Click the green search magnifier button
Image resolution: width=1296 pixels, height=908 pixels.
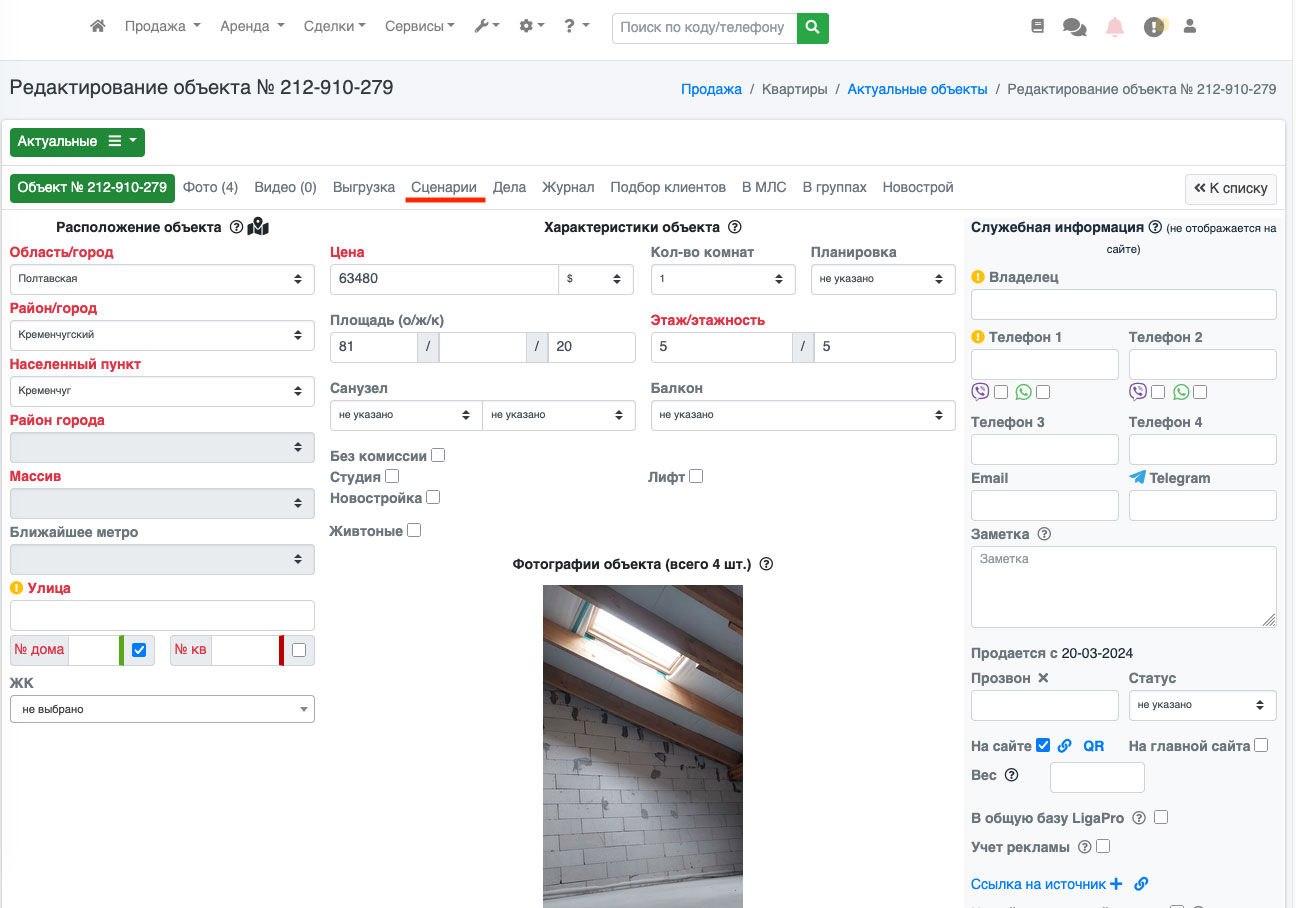click(x=813, y=27)
